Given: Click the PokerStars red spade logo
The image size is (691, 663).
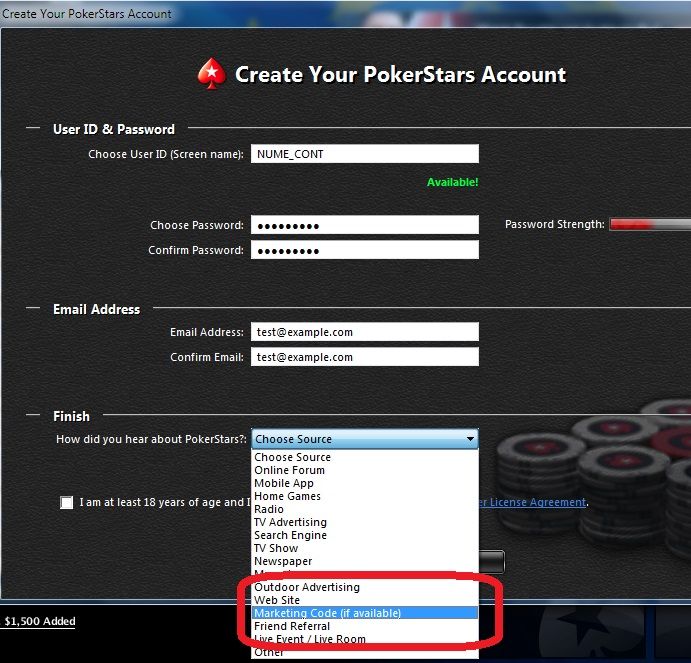Looking at the screenshot, I should click(x=212, y=74).
